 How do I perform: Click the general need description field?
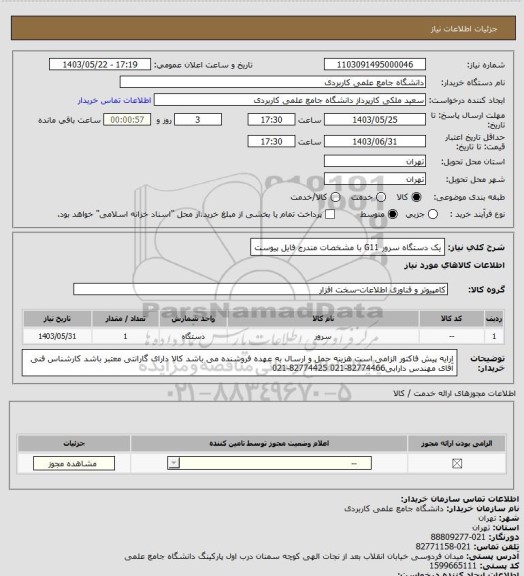click(x=348, y=247)
